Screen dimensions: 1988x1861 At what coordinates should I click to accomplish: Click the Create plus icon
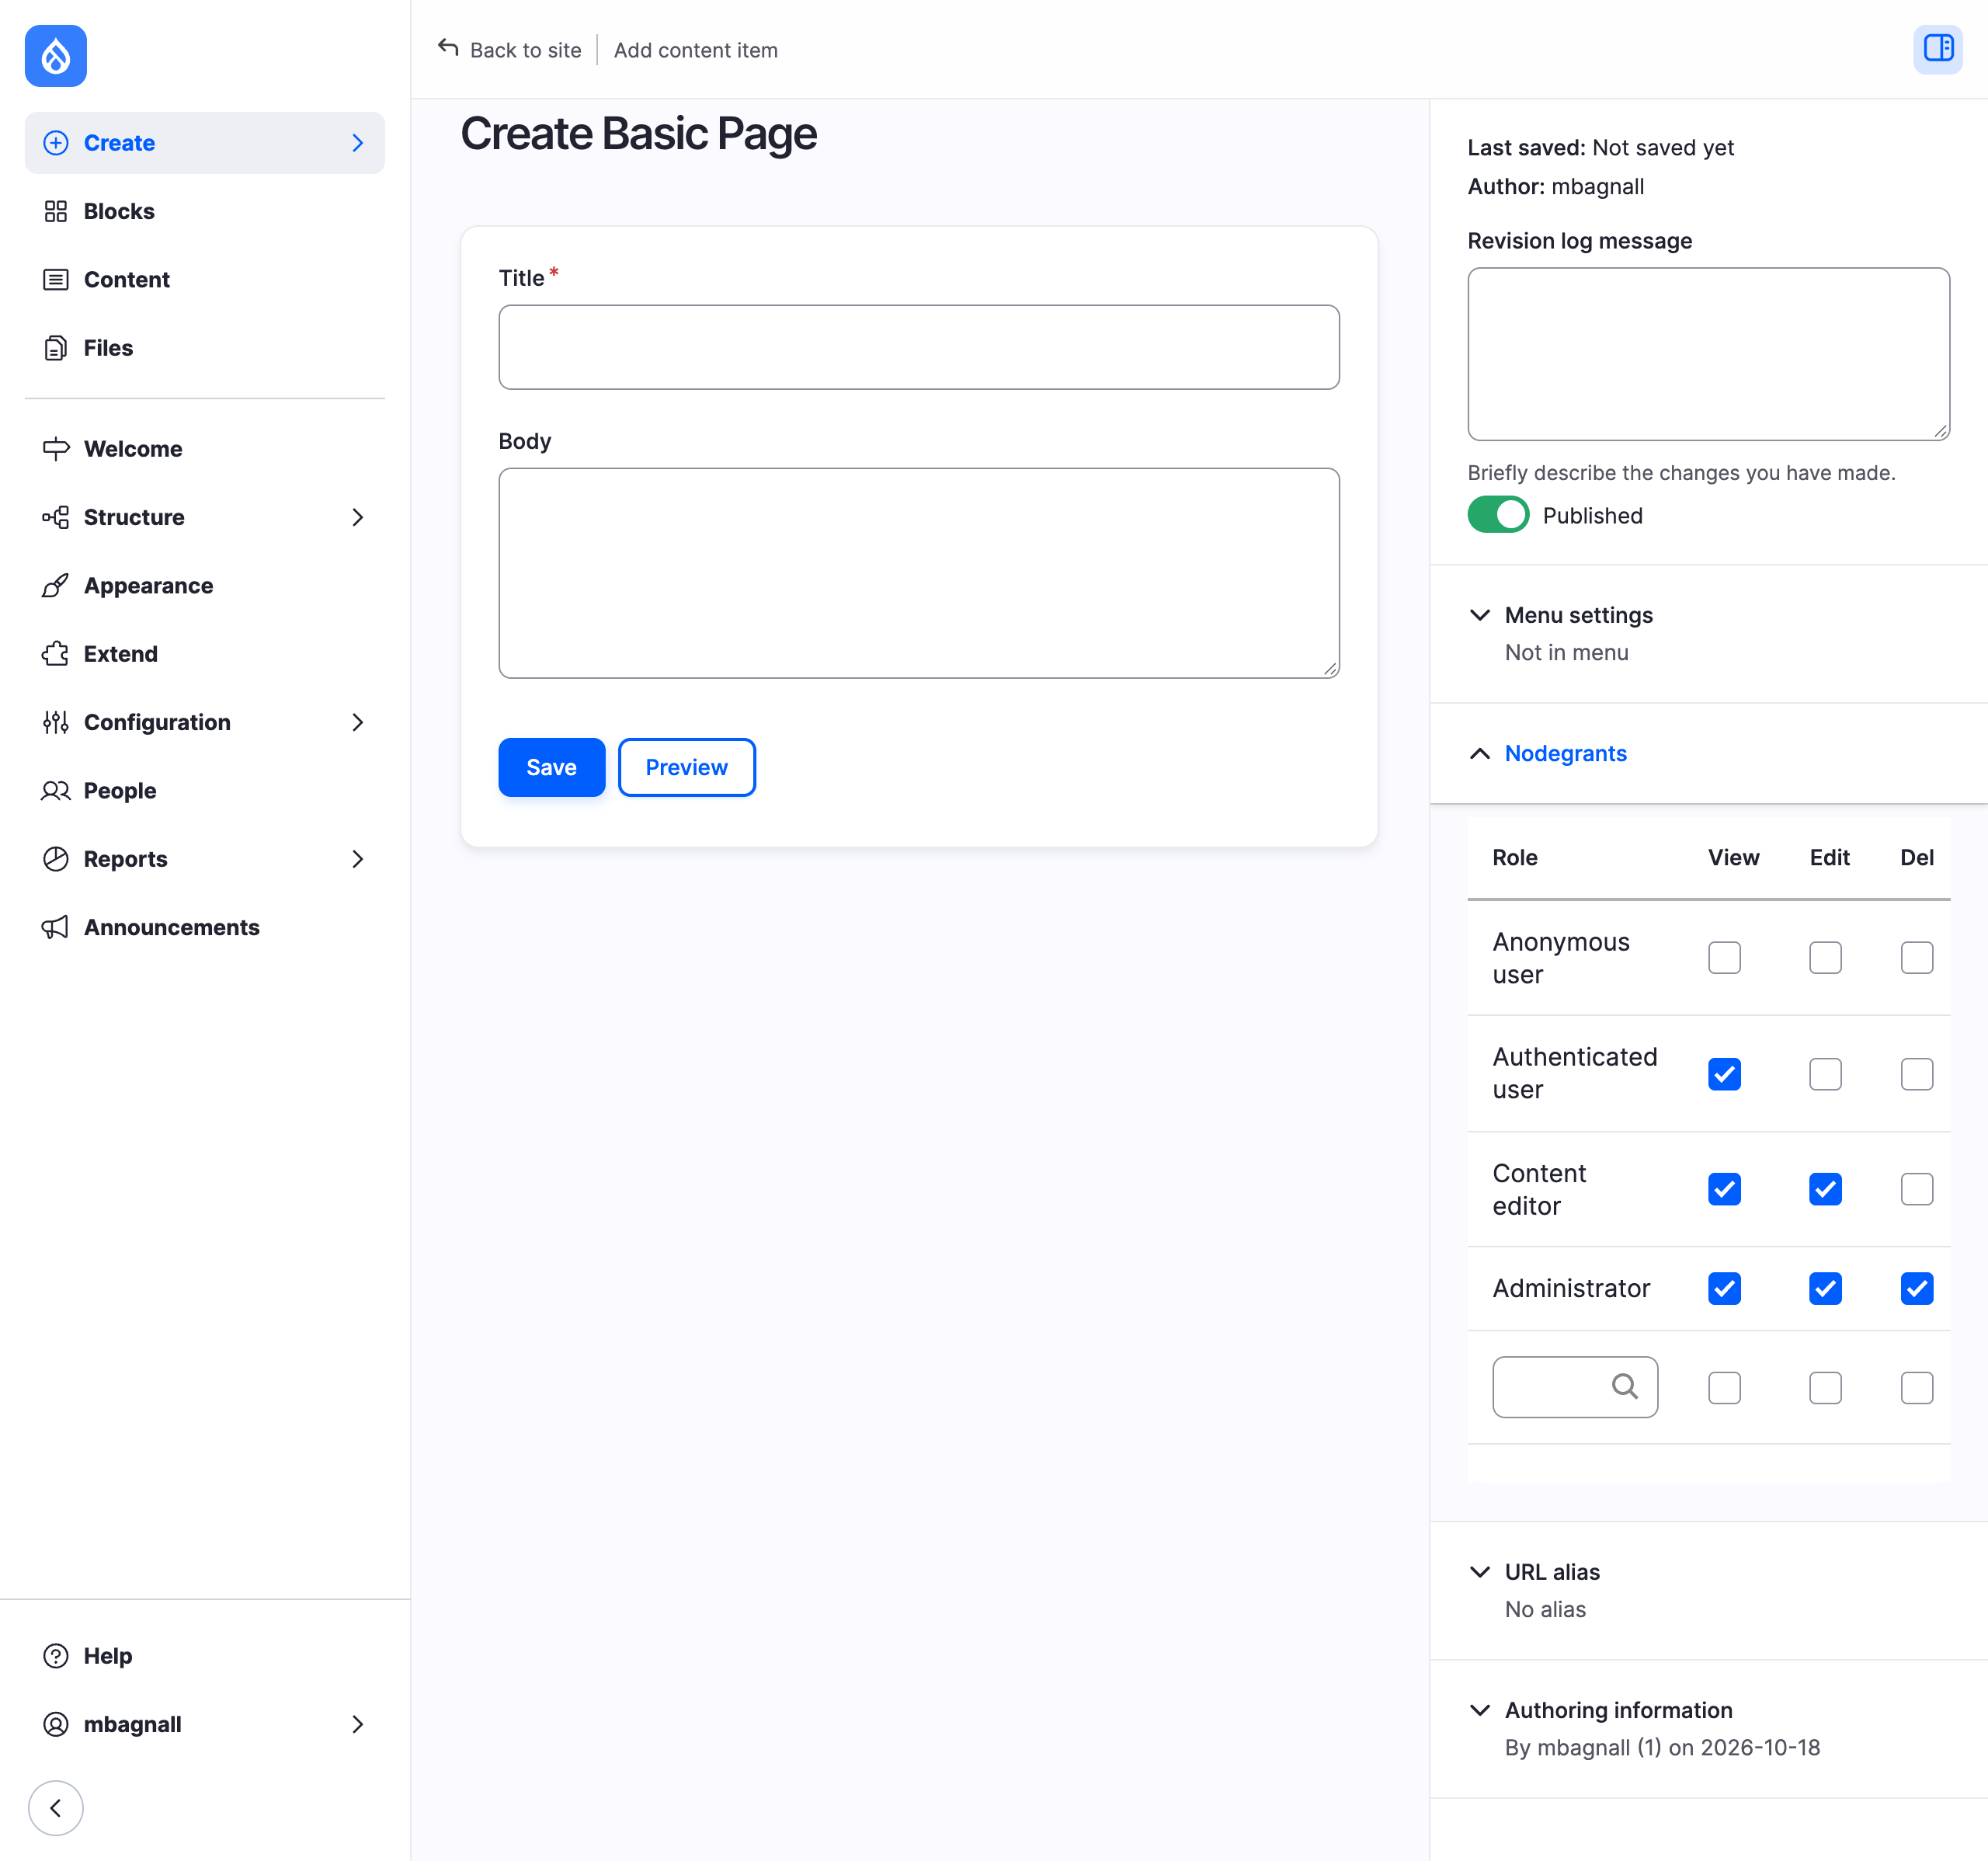click(x=56, y=143)
